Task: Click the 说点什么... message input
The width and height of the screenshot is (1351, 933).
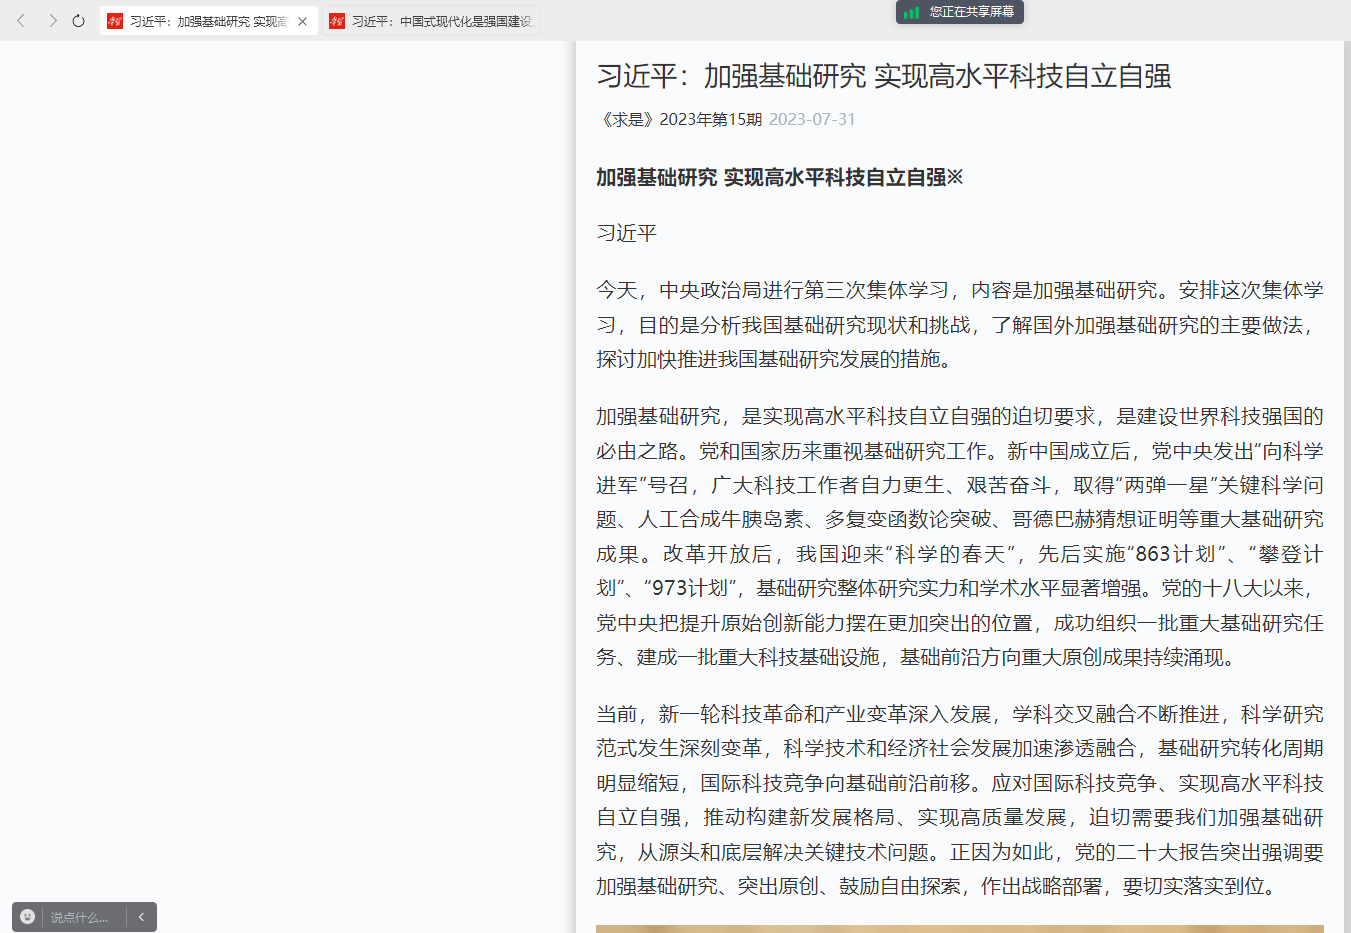Action: (x=82, y=917)
